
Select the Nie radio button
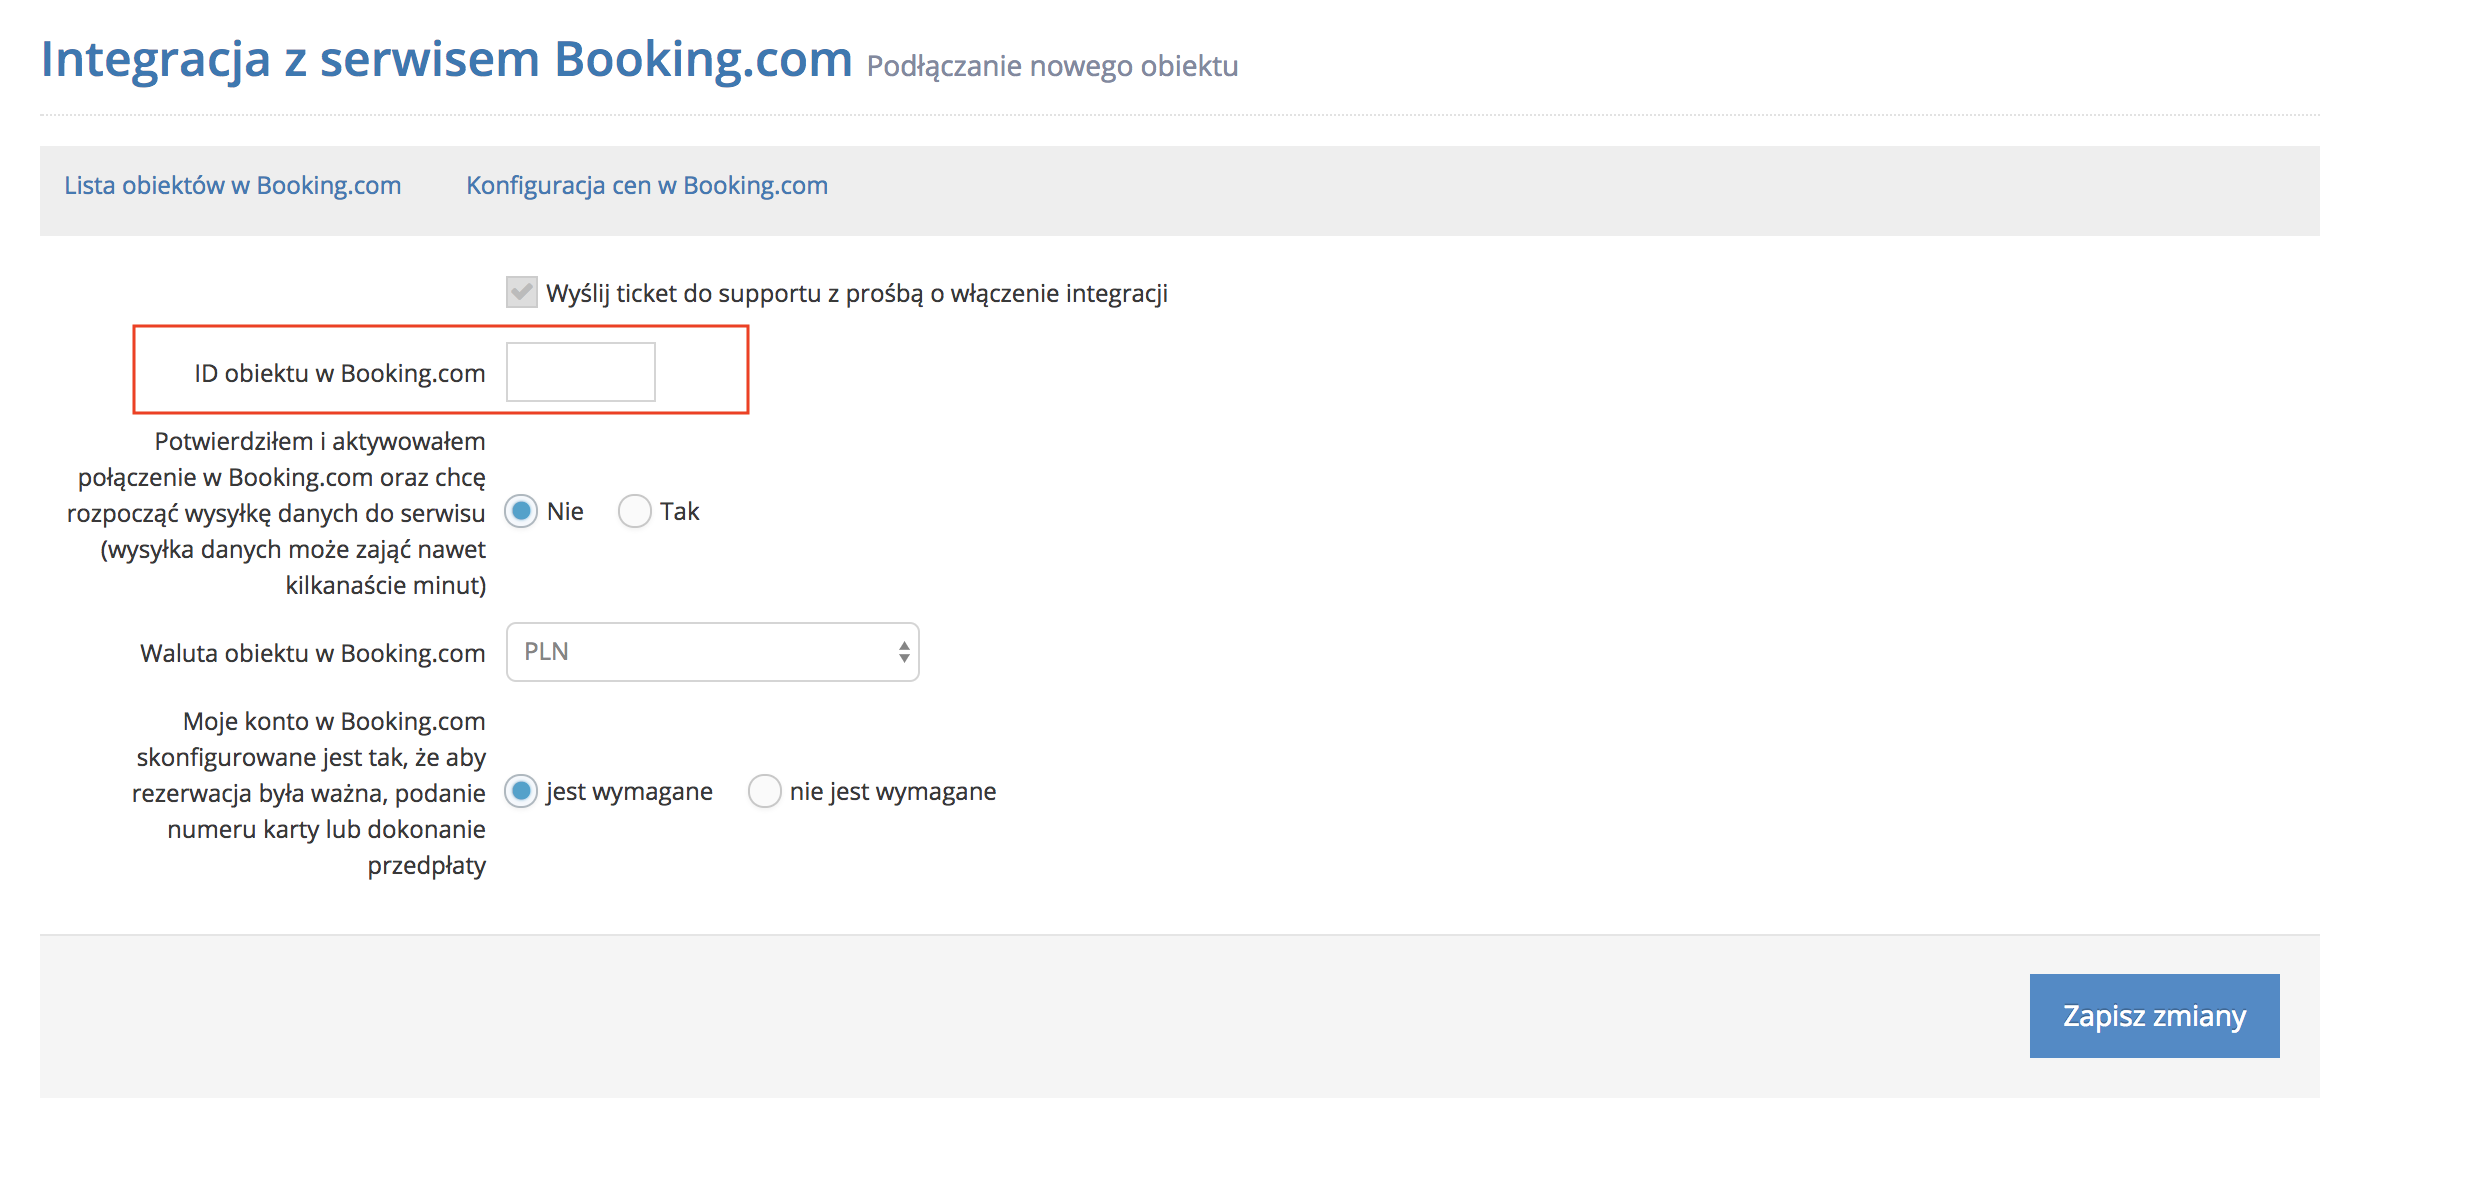click(521, 511)
